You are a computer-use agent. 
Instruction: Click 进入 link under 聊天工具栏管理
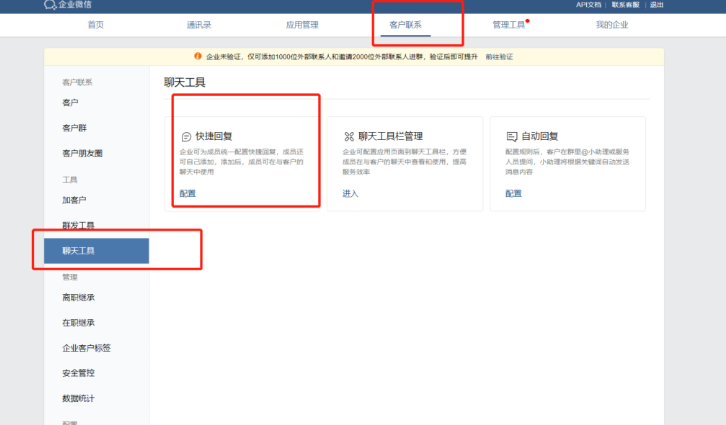[350, 193]
